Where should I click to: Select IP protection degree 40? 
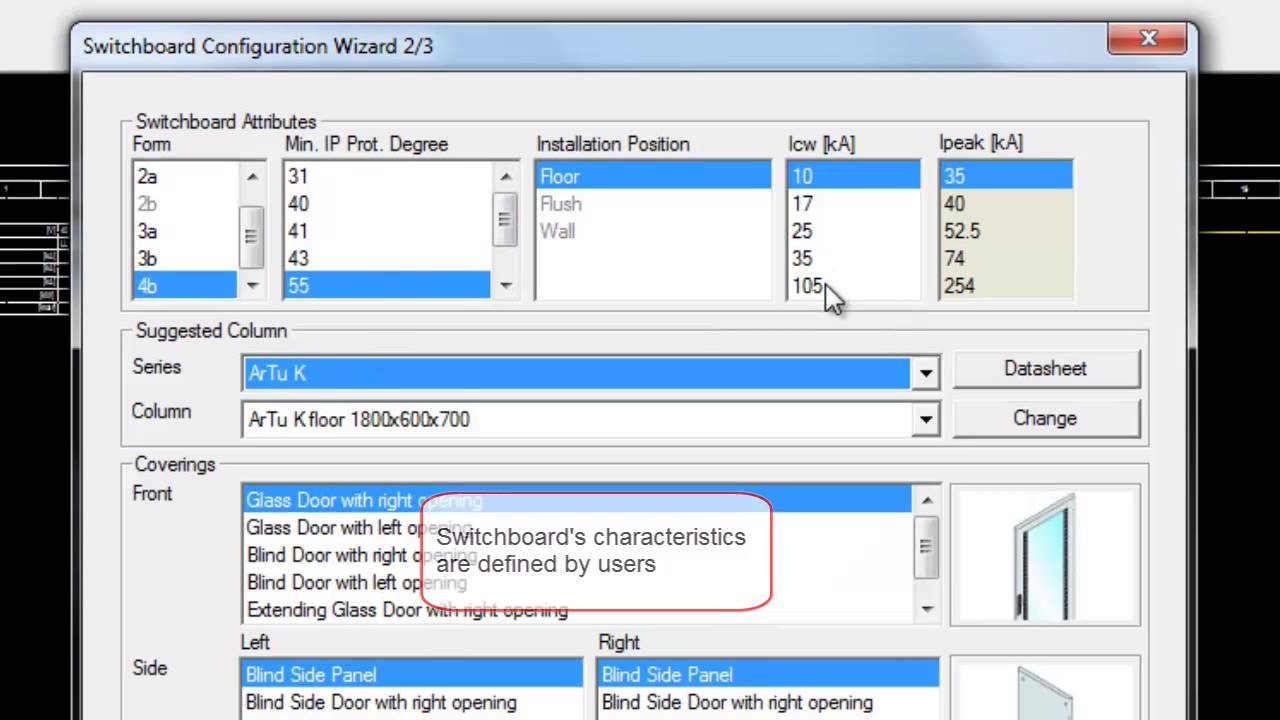click(x=387, y=204)
